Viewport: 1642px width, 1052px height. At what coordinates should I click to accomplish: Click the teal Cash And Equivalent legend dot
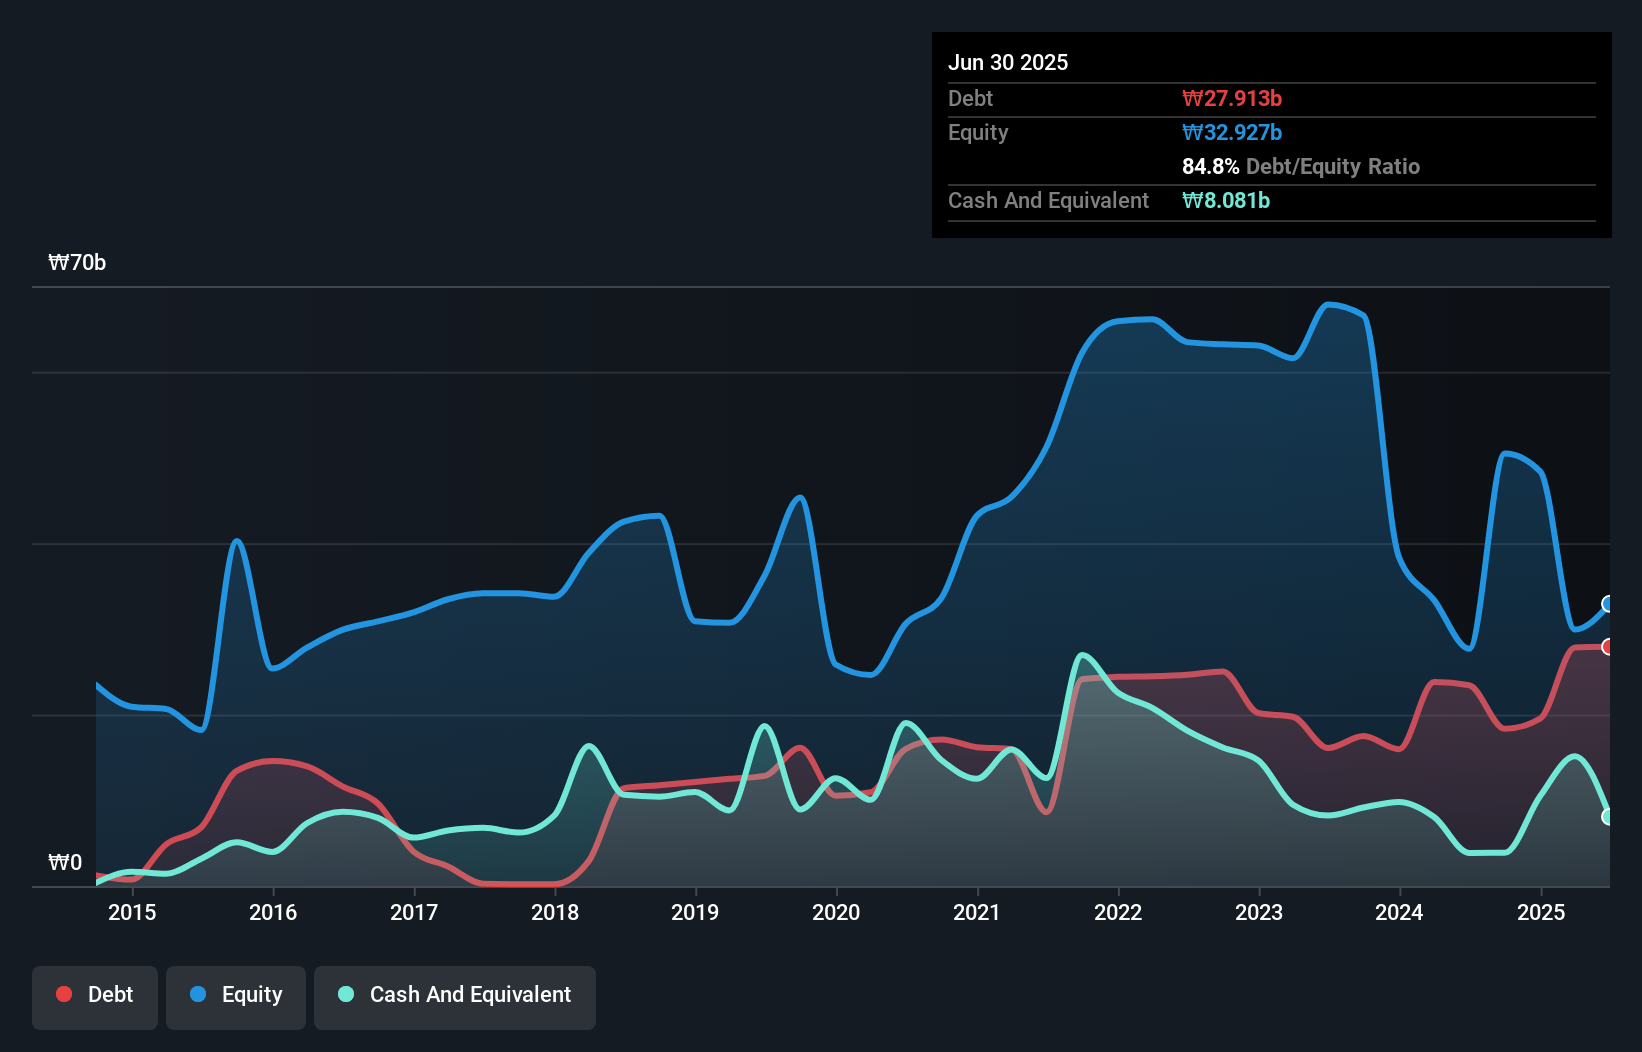pyautogui.click(x=346, y=994)
